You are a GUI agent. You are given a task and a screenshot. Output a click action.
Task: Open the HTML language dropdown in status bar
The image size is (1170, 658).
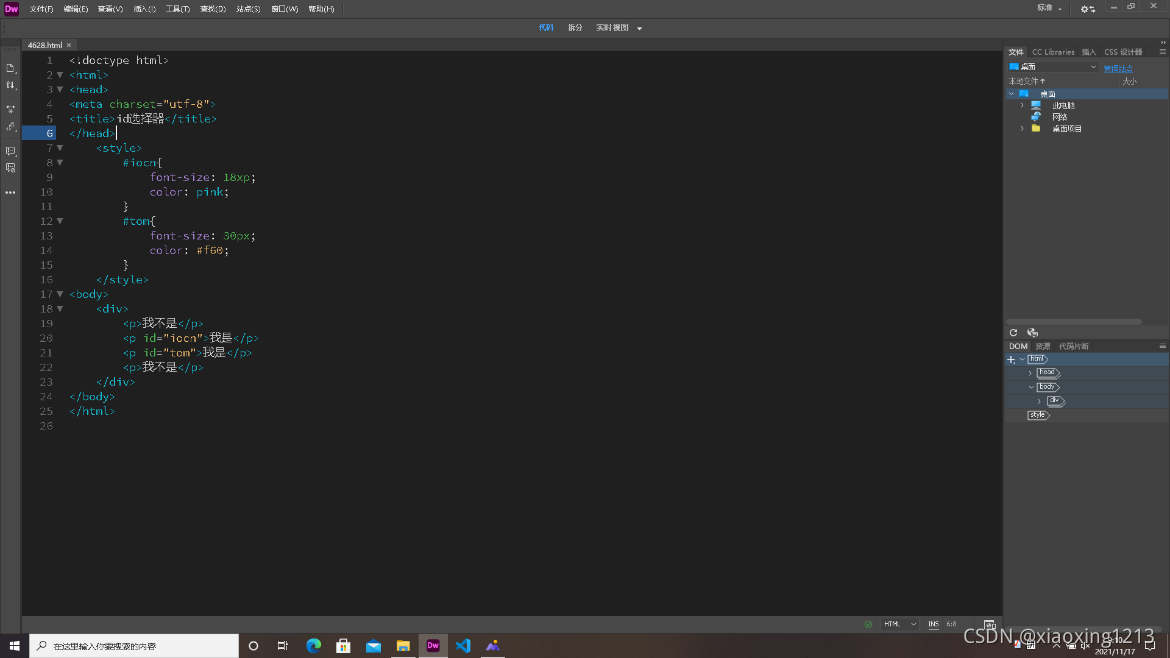pos(900,624)
